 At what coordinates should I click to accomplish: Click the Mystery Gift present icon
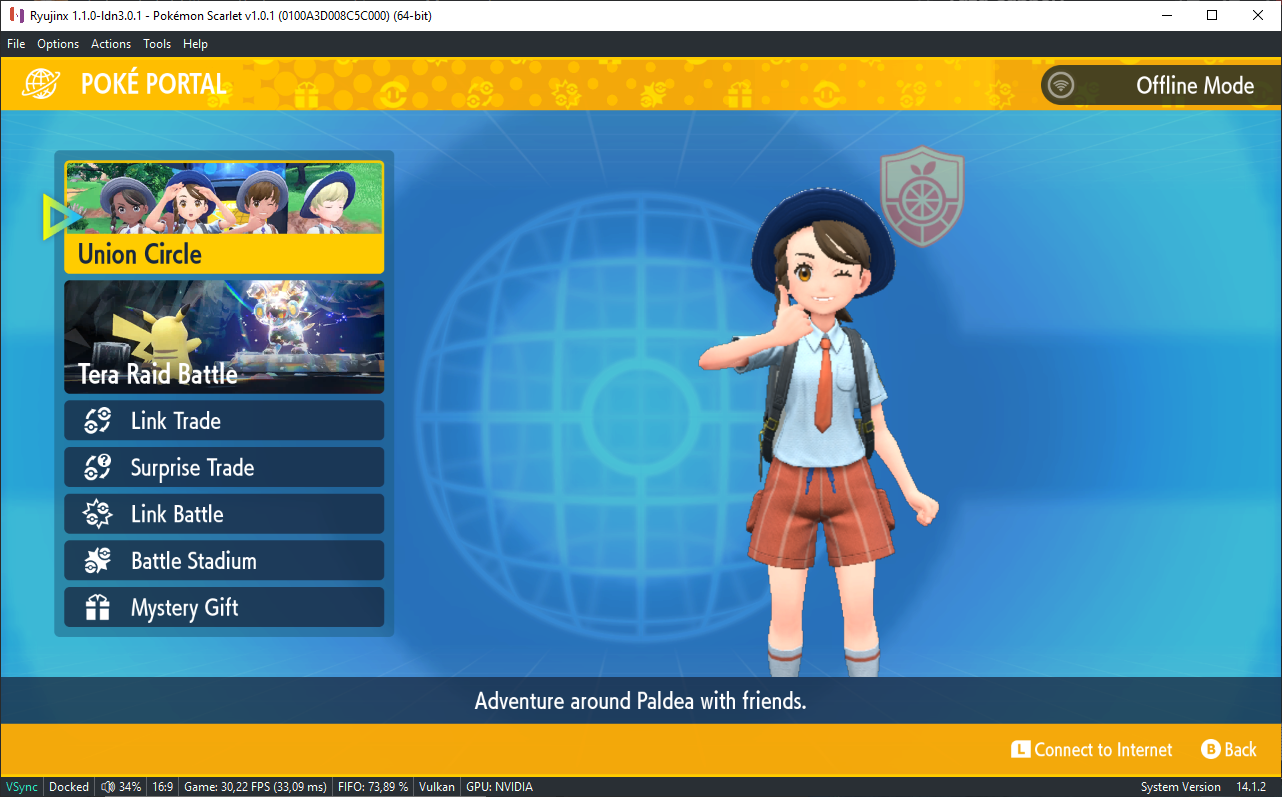[97, 608]
